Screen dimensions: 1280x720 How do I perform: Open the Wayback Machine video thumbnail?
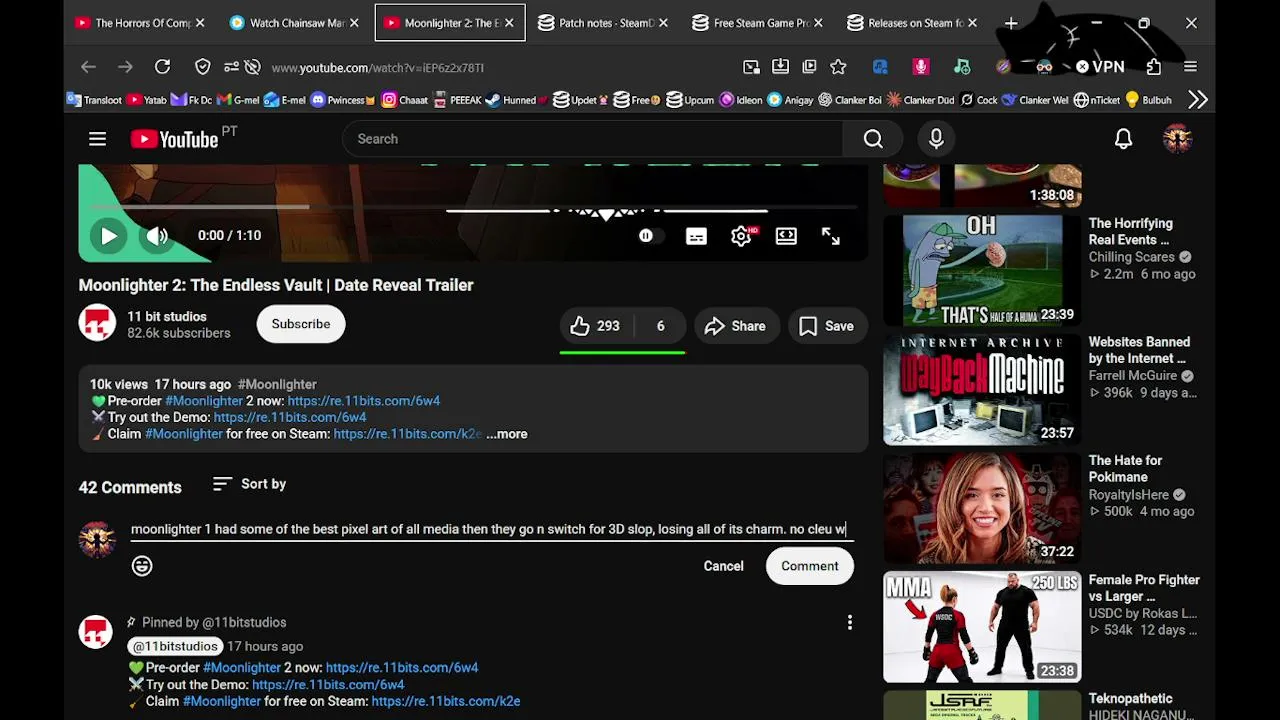click(982, 389)
